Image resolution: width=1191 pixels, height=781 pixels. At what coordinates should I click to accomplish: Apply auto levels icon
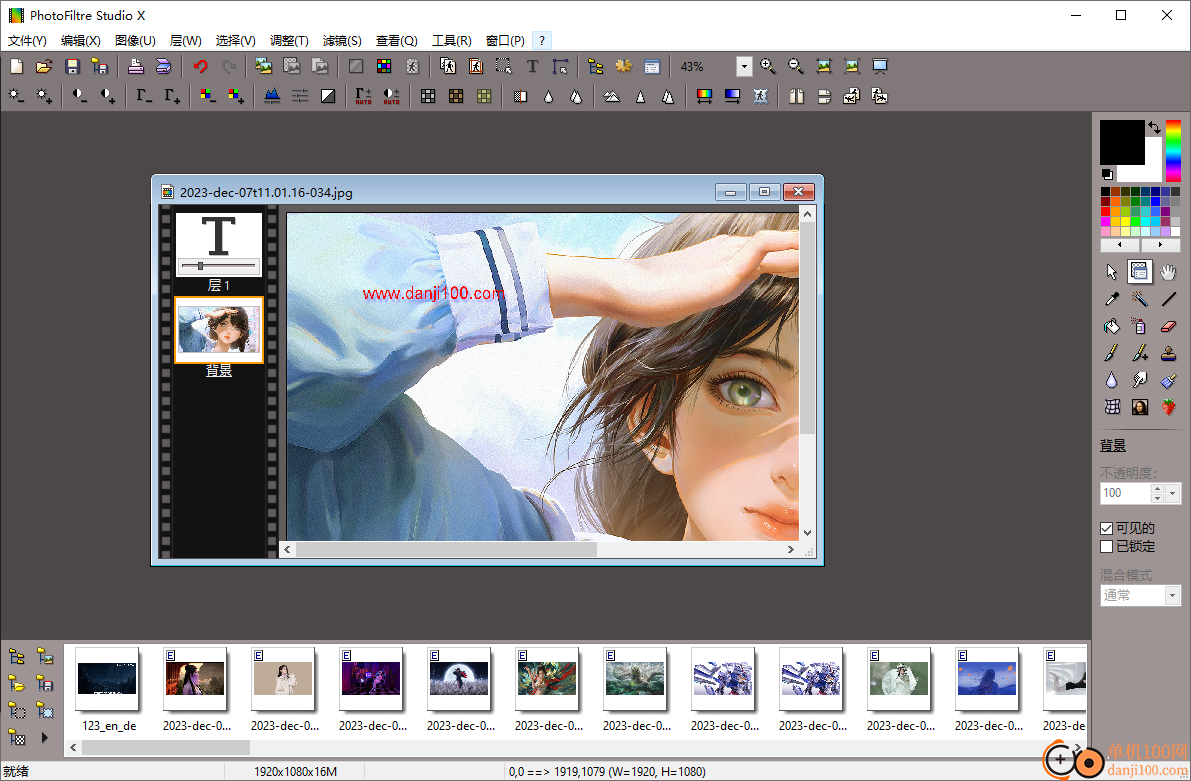(363, 96)
